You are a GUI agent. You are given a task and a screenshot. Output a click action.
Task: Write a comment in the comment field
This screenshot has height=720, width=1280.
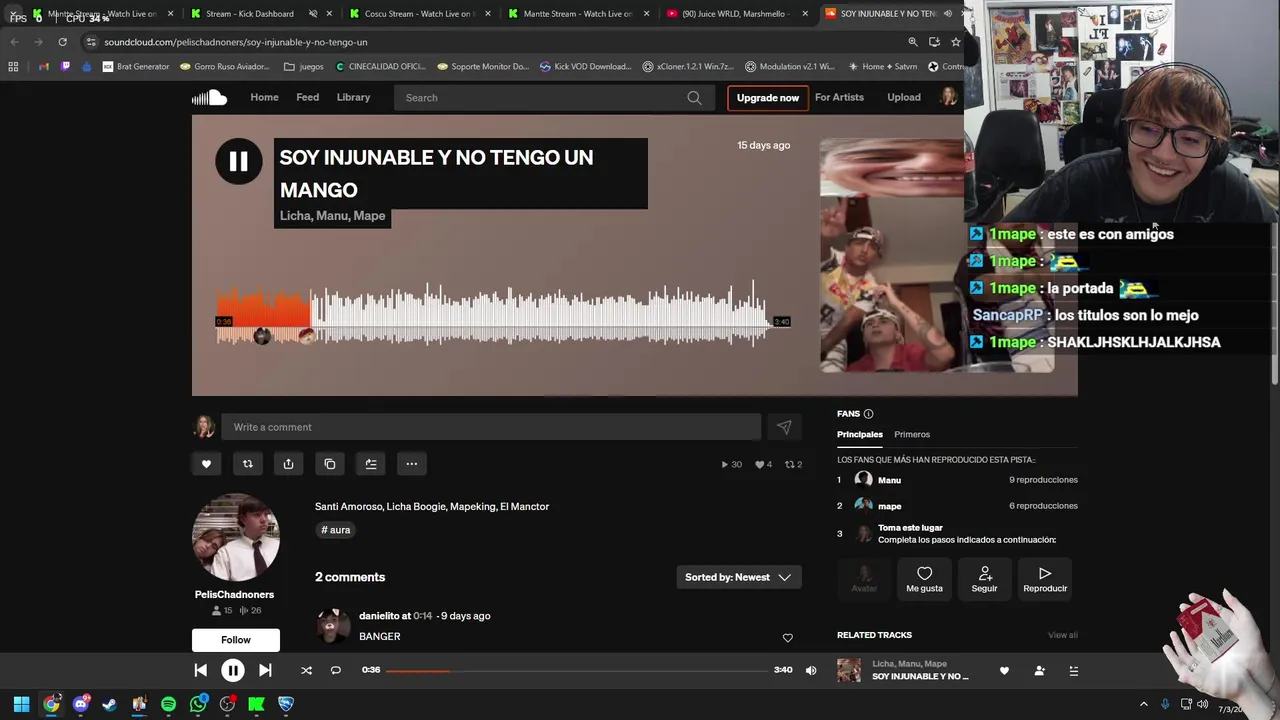pyautogui.click(x=491, y=427)
